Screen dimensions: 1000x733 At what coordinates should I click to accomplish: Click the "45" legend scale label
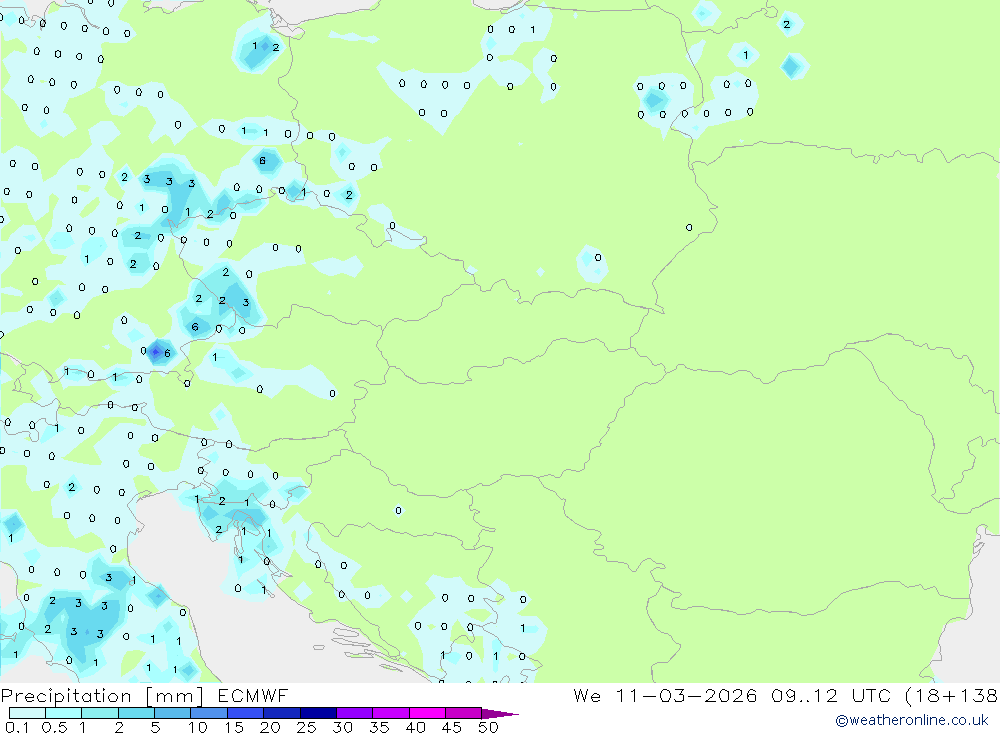tap(452, 727)
